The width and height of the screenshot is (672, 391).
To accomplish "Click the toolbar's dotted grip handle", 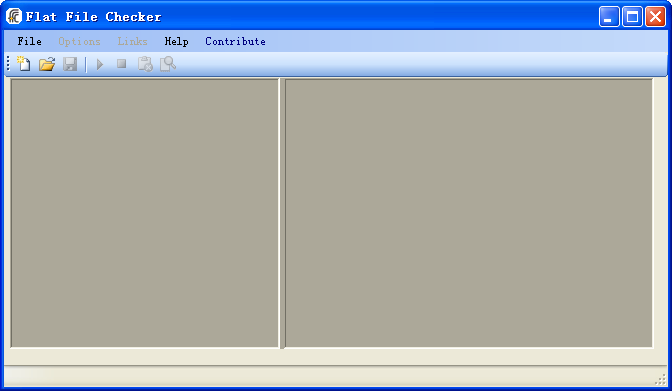I will [x=8, y=63].
